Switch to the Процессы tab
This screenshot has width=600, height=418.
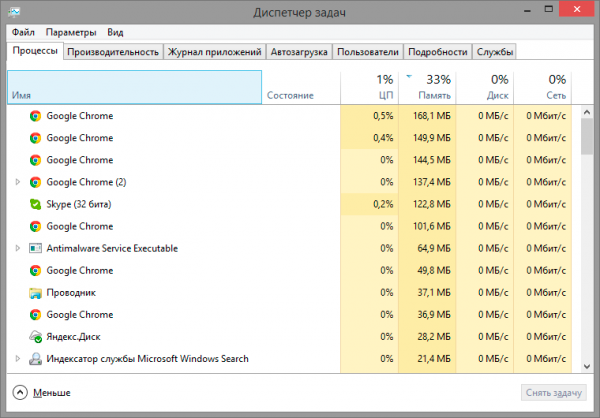click(x=35, y=51)
